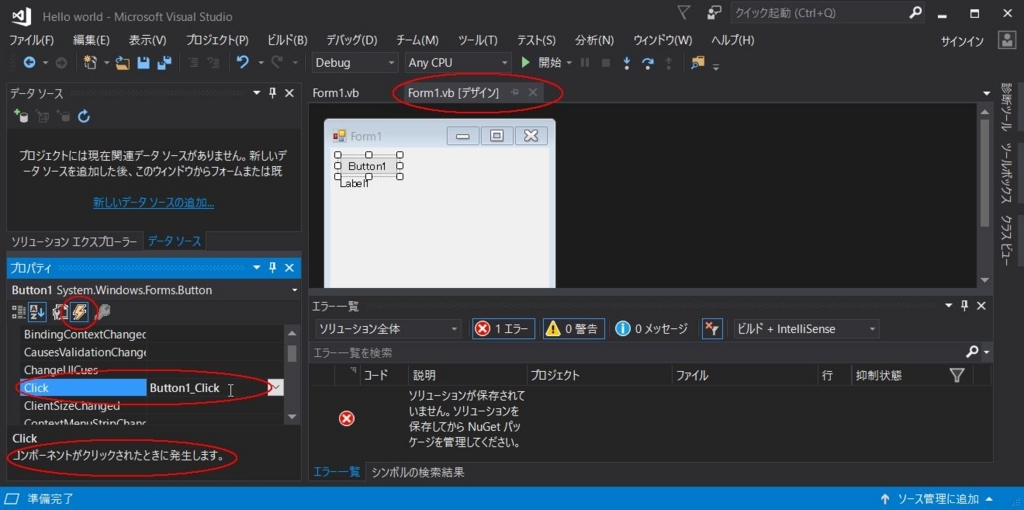Screen dimensions: 1024x510
Task: Open the ビルド(B) menu
Action: coord(287,40)
